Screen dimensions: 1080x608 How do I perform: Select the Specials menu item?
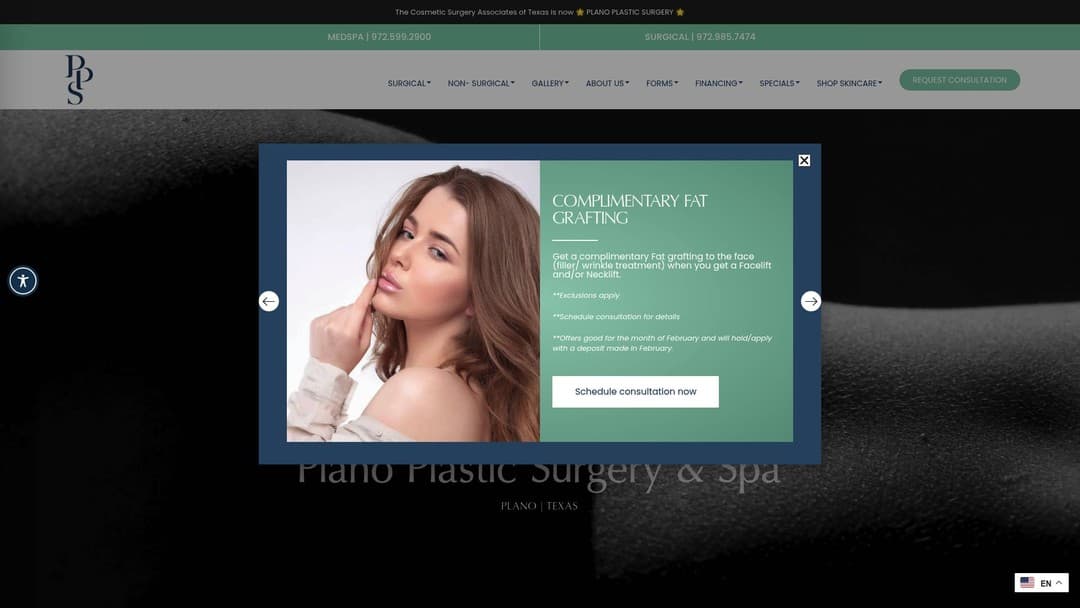click(x=779, y=83)
